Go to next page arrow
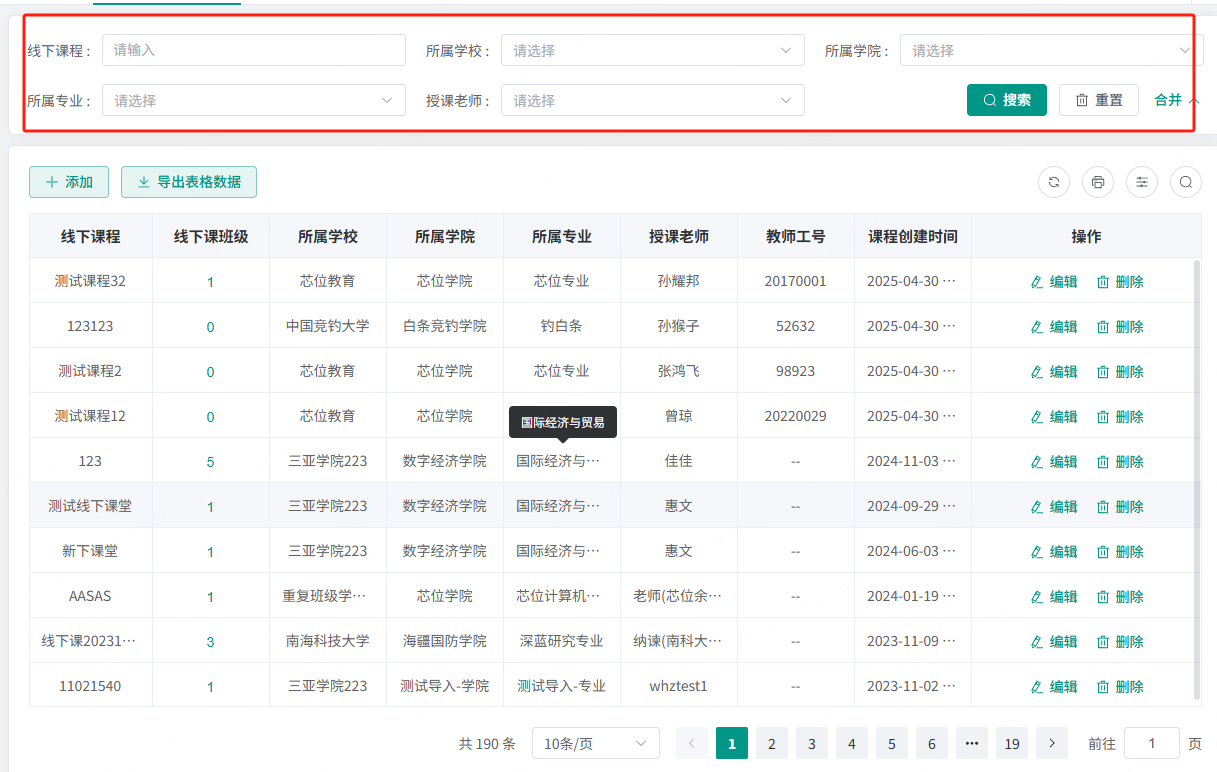Image resolution: width=1217 pixels, height=772 pixels. click(1052, 743)
